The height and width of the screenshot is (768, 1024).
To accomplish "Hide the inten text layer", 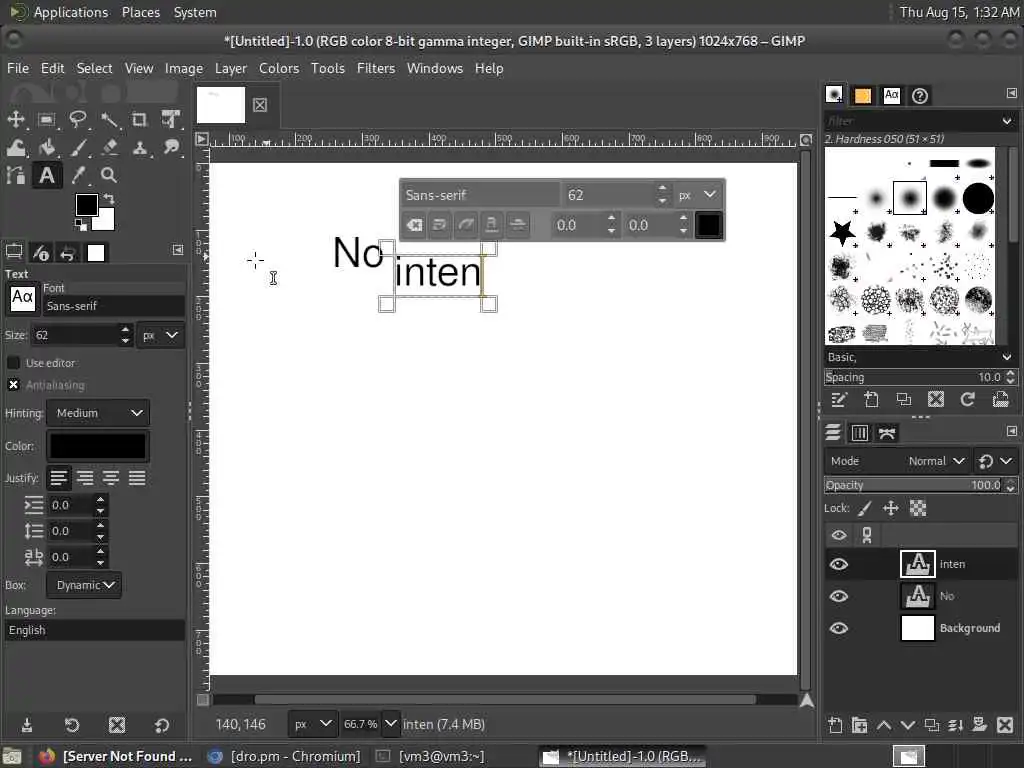I will coord(839,564).
